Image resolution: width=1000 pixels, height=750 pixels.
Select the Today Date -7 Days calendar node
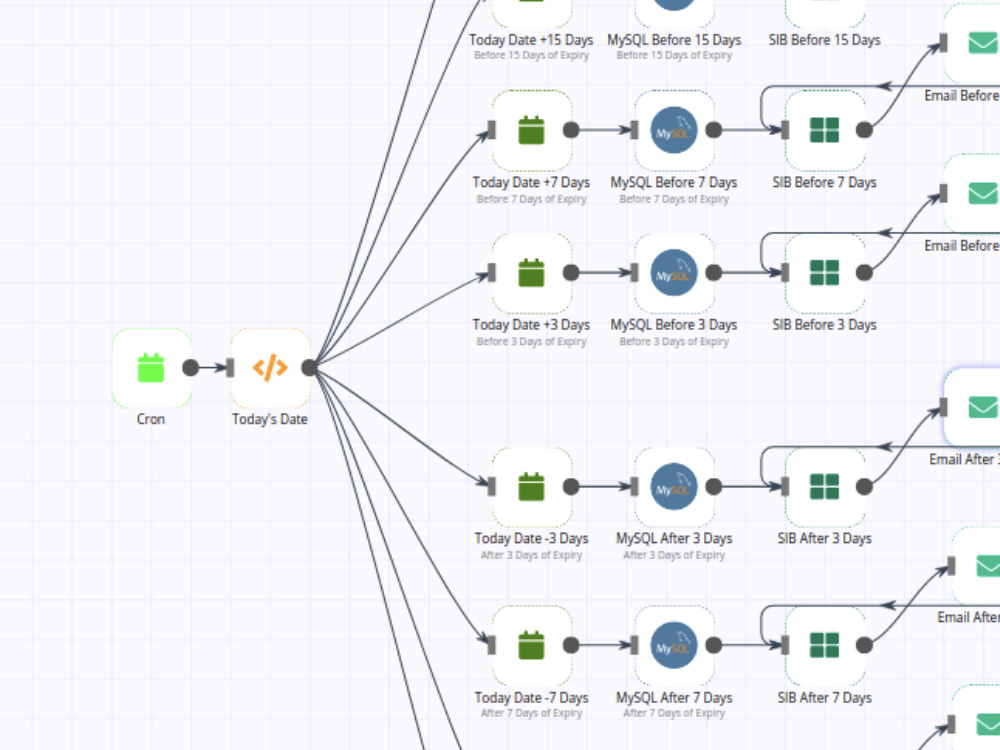click(x=531, y=645)
